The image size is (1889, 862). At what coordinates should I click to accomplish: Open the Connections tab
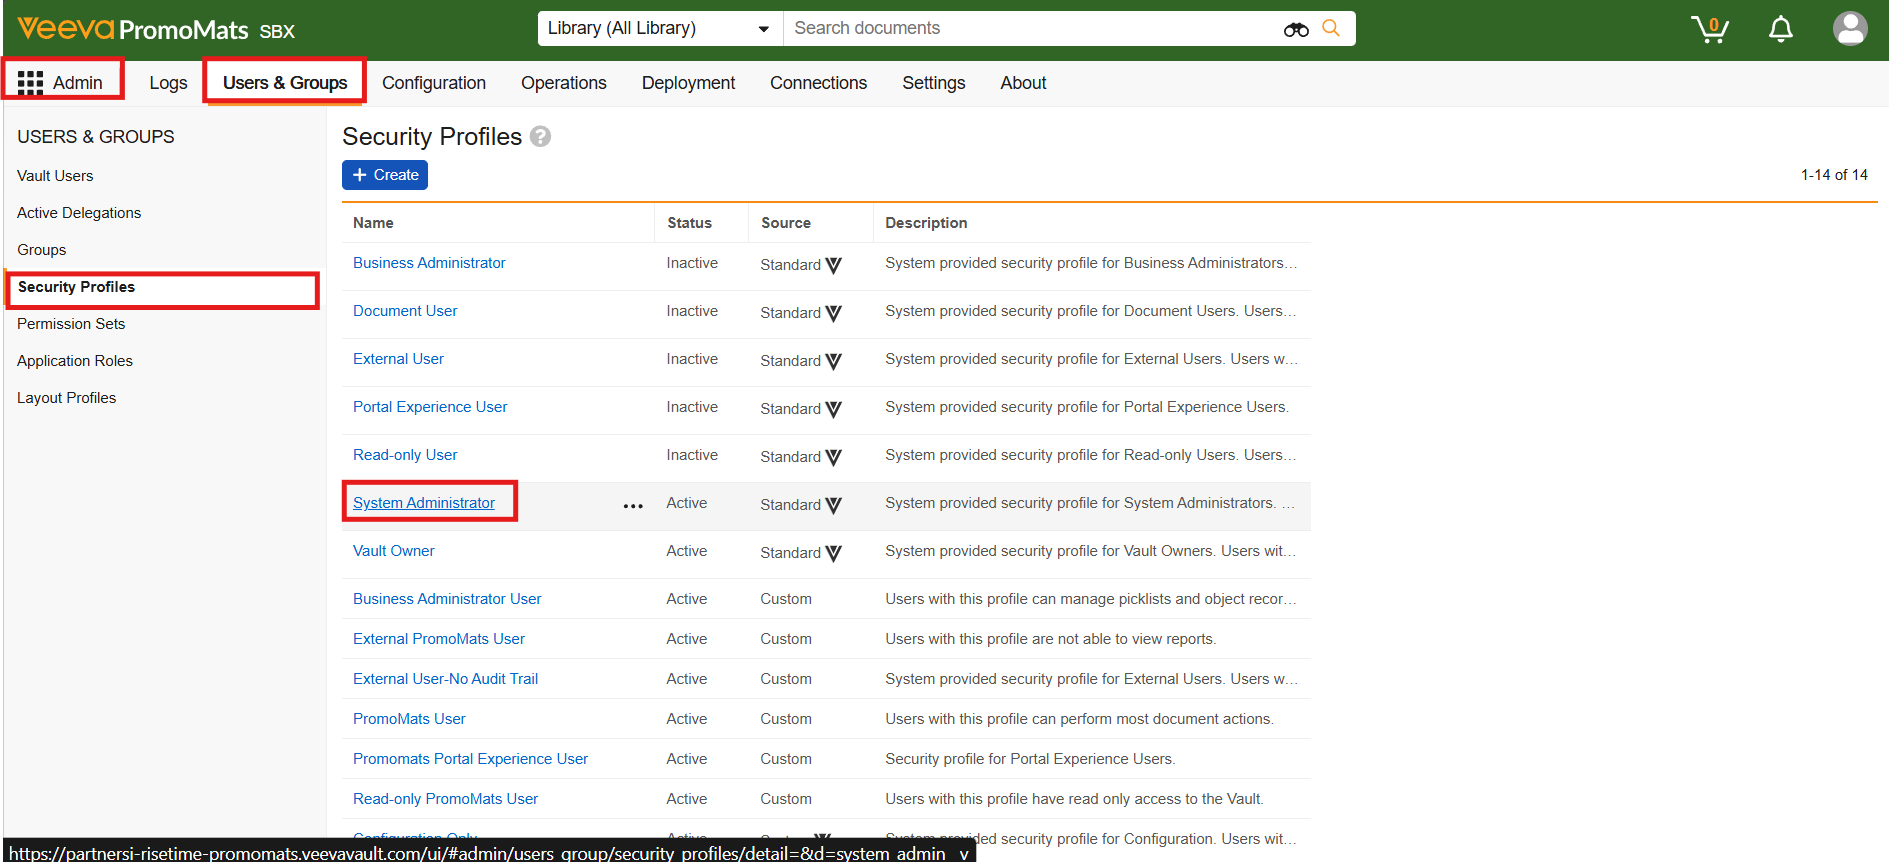tap(818, 83)
